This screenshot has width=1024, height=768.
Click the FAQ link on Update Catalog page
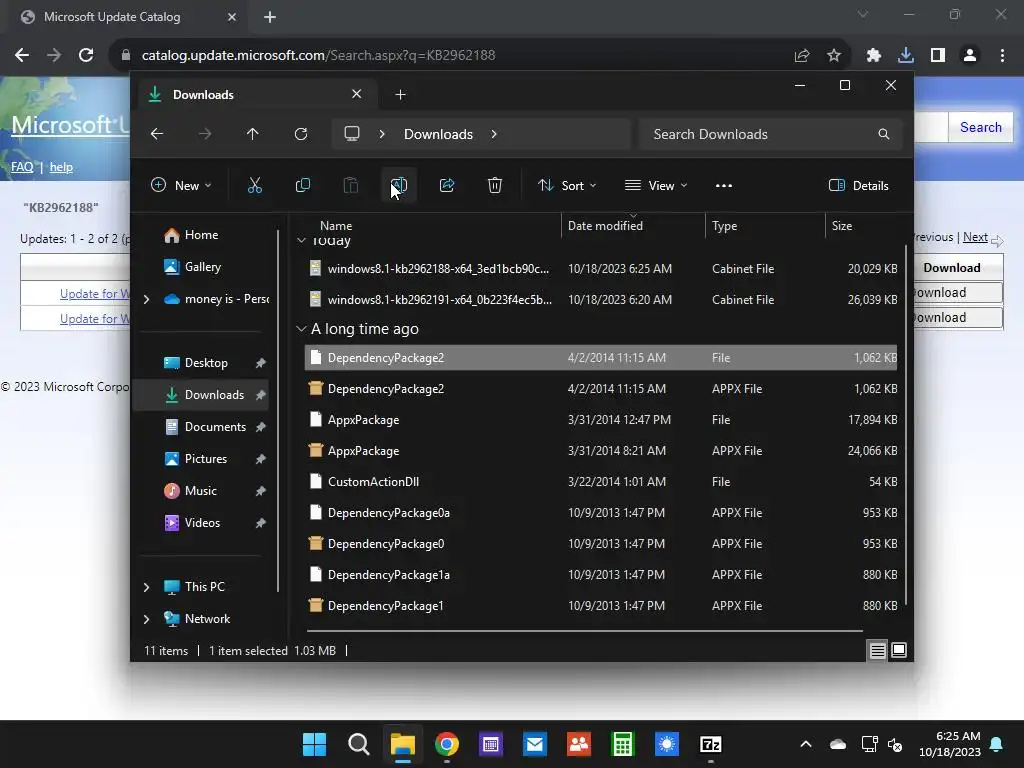point(22,167)
